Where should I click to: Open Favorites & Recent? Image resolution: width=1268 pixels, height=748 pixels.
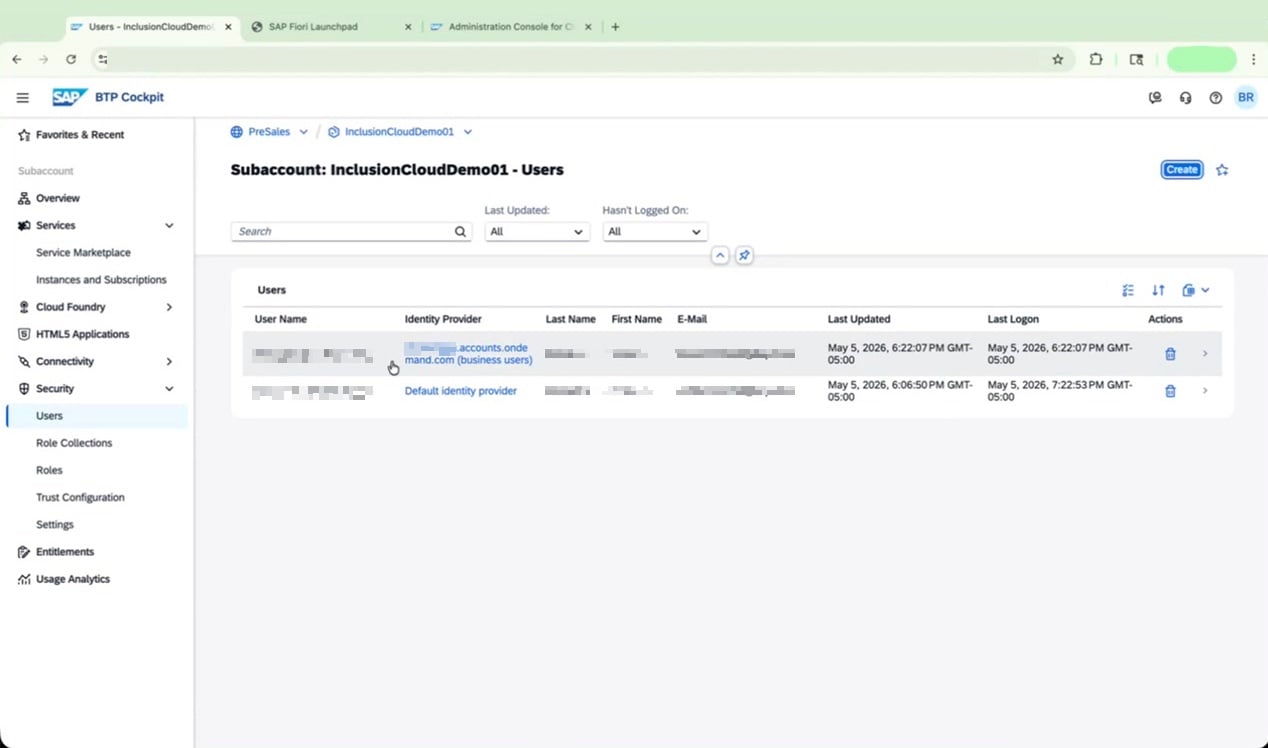pyautogui.click(x=80, y=134)
